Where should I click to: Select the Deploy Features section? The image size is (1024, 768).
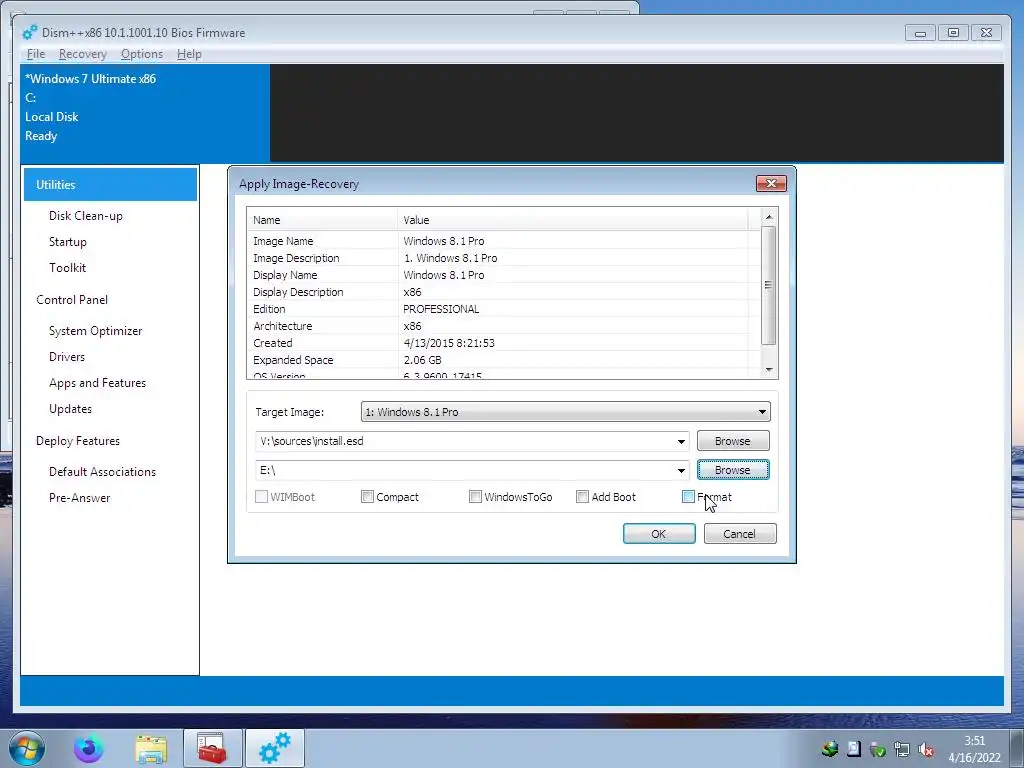click(78, 441)
